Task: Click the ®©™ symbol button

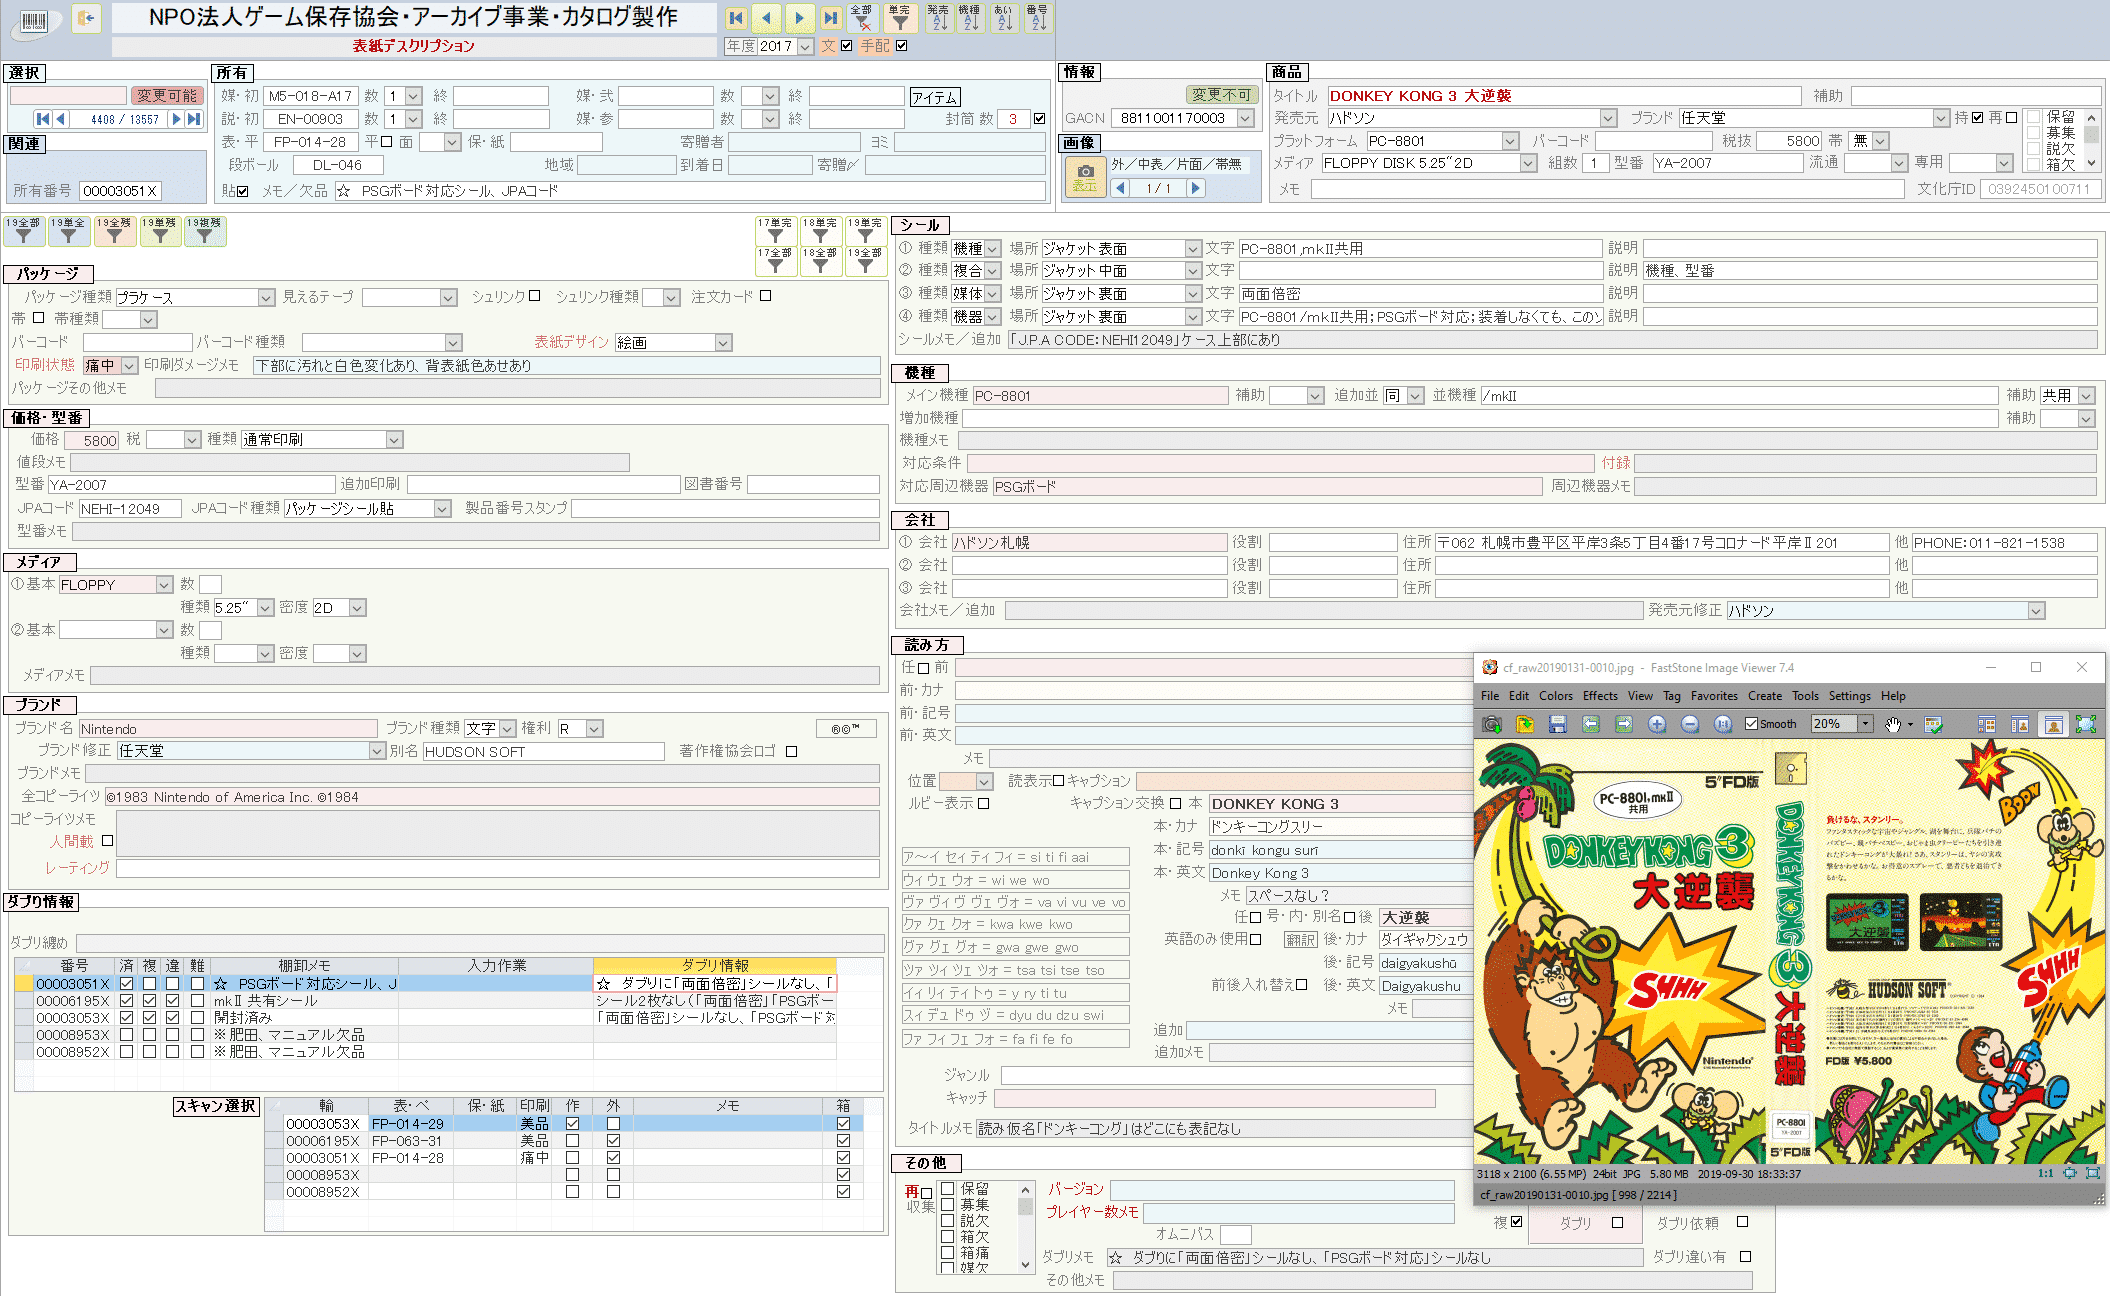Action: tap(846, 729)
